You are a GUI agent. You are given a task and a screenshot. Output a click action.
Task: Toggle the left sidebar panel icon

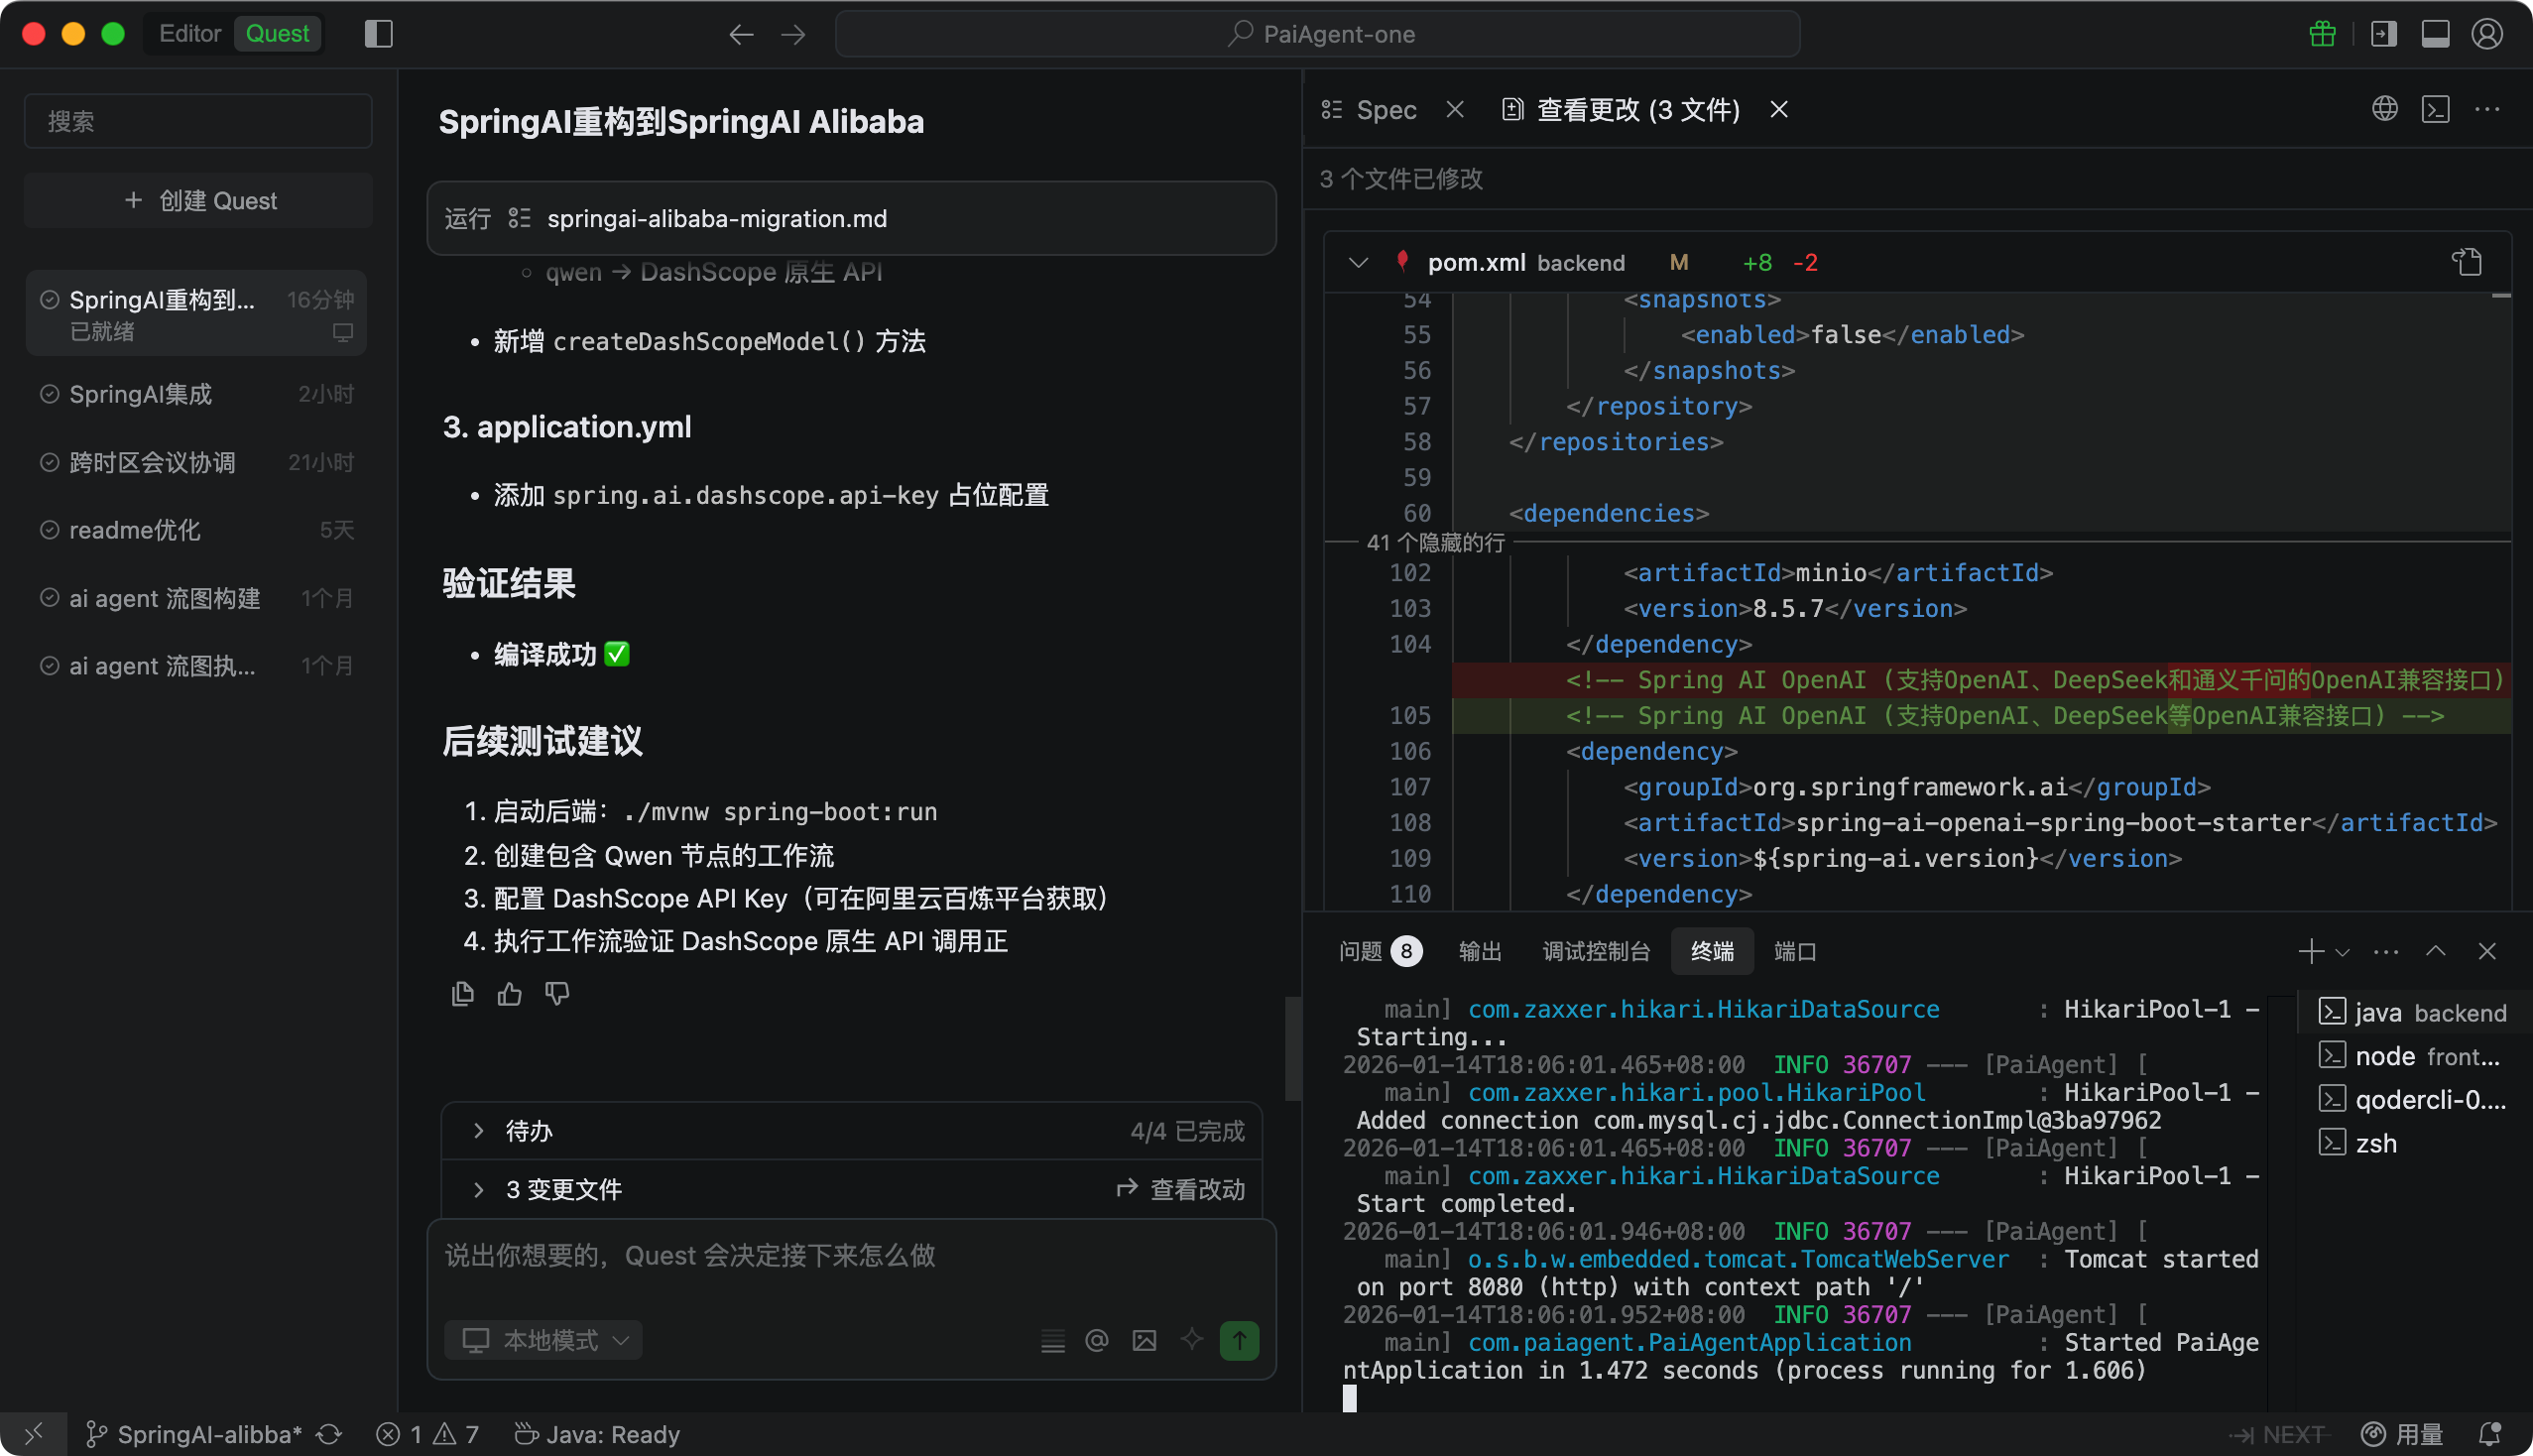(x=378, y=34)
